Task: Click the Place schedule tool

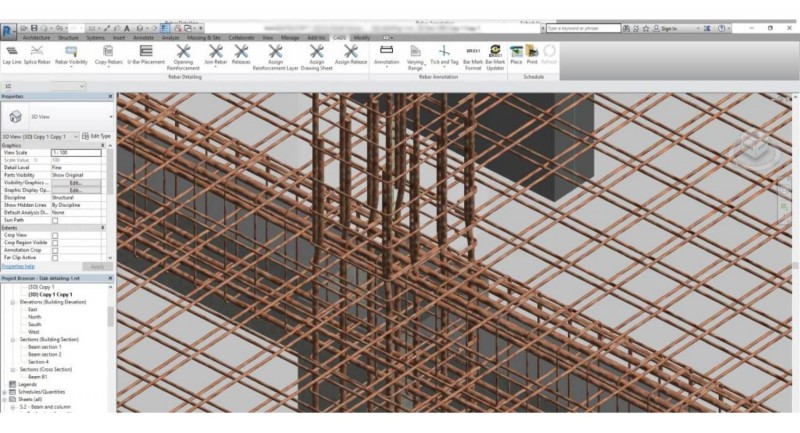Action: tap(516, 55)
